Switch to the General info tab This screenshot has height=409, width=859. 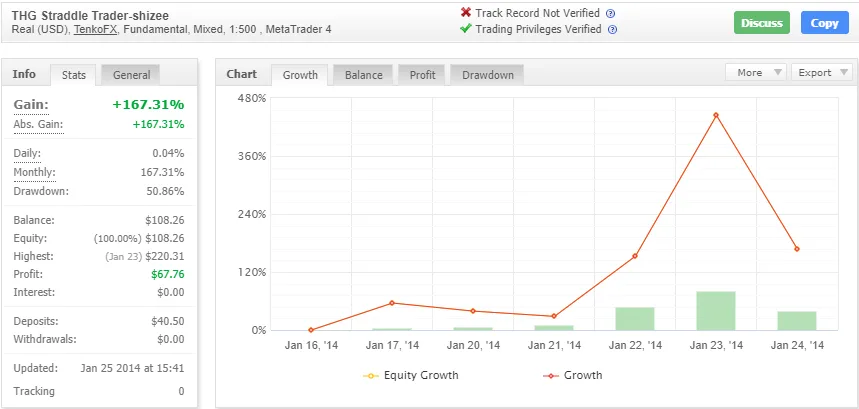click(131, 75)
